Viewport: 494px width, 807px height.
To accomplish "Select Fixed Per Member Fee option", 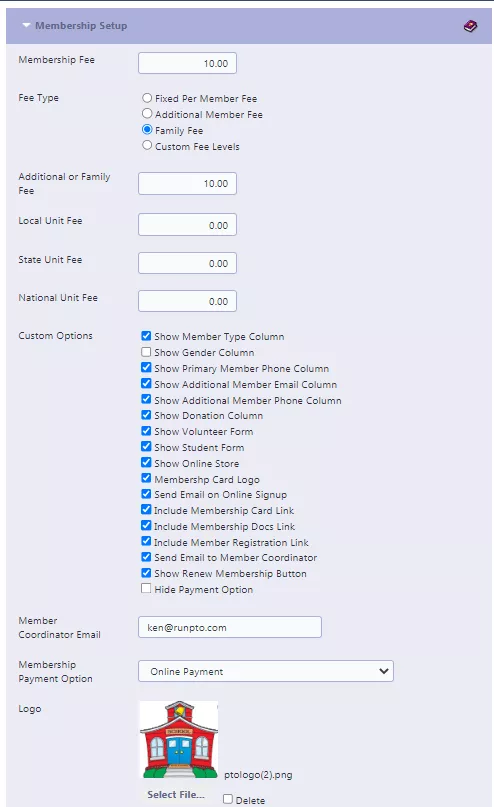I will click(147, 98).
